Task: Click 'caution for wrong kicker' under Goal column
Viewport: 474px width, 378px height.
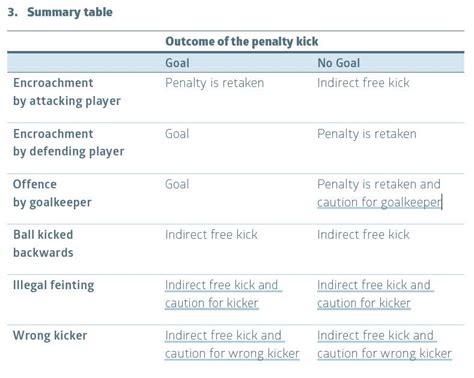Action: [232, 354]
